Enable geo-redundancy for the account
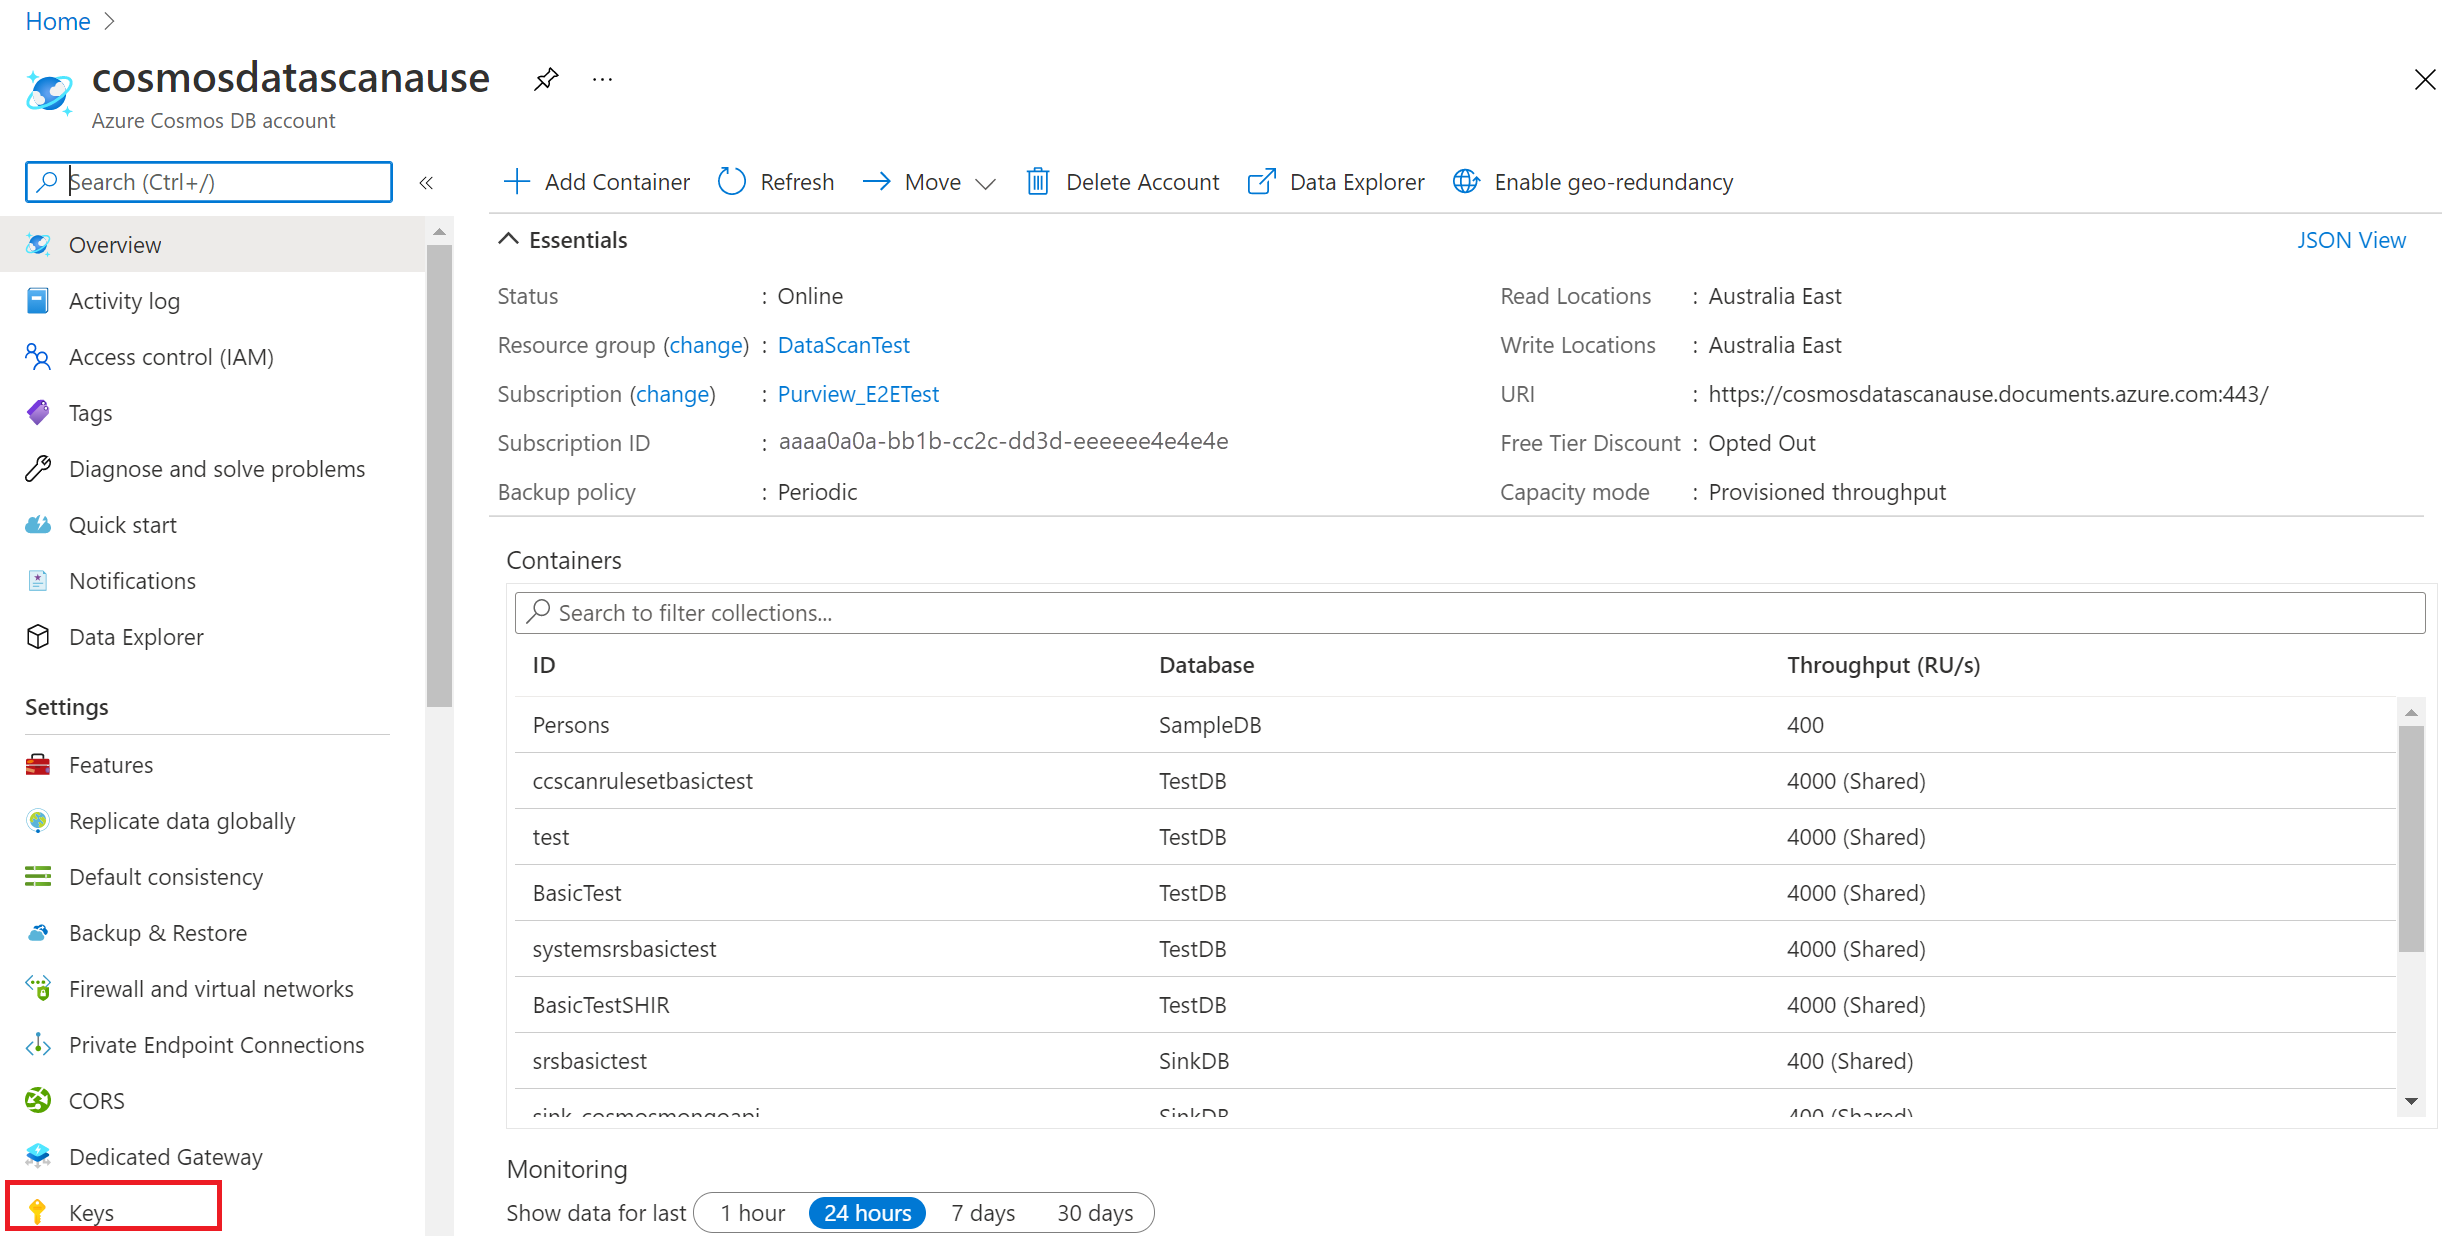This screenshot has height=1236, width=2442. coord(1592,181)
